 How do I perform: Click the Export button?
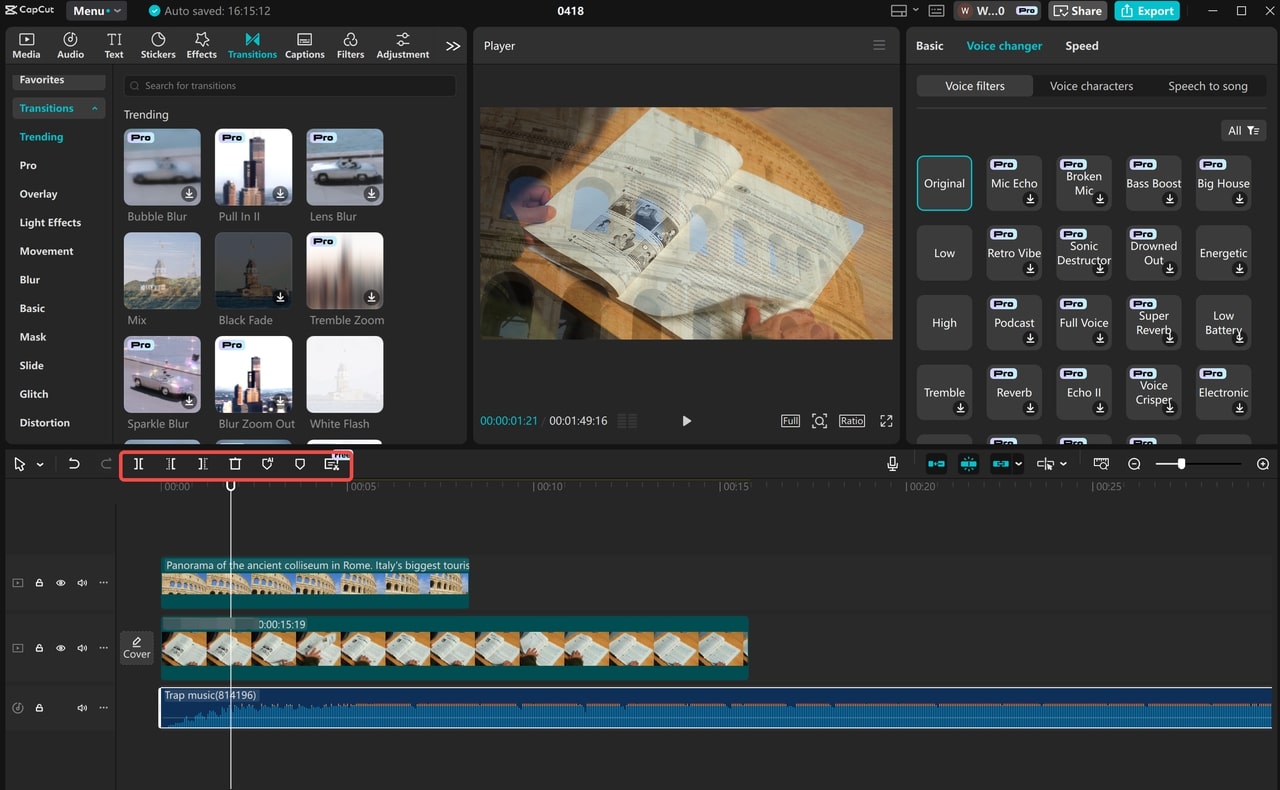click(1146, 11)
